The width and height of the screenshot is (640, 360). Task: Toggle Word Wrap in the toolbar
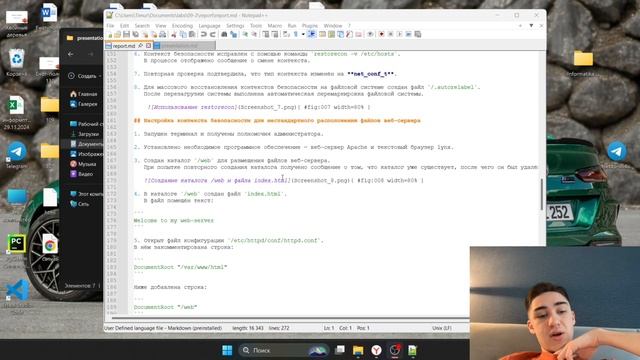[x=286, y=34]
